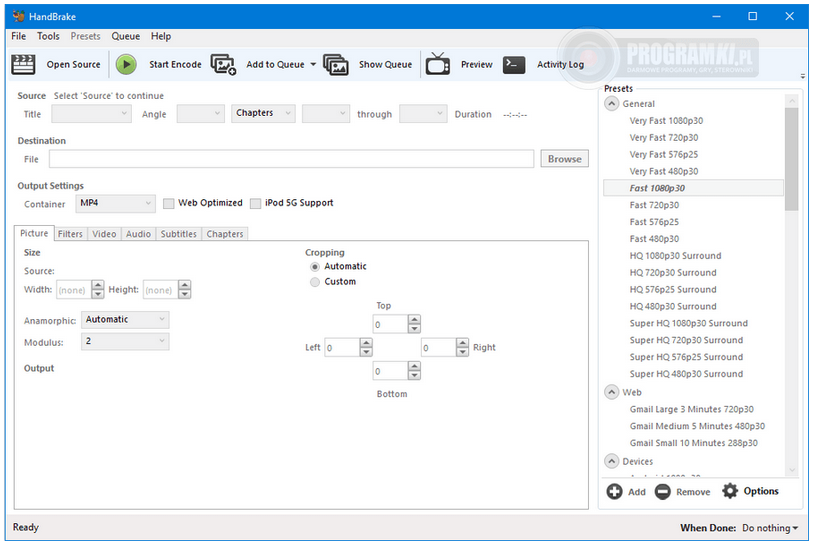Click the green Start Encode play icon

126,64
